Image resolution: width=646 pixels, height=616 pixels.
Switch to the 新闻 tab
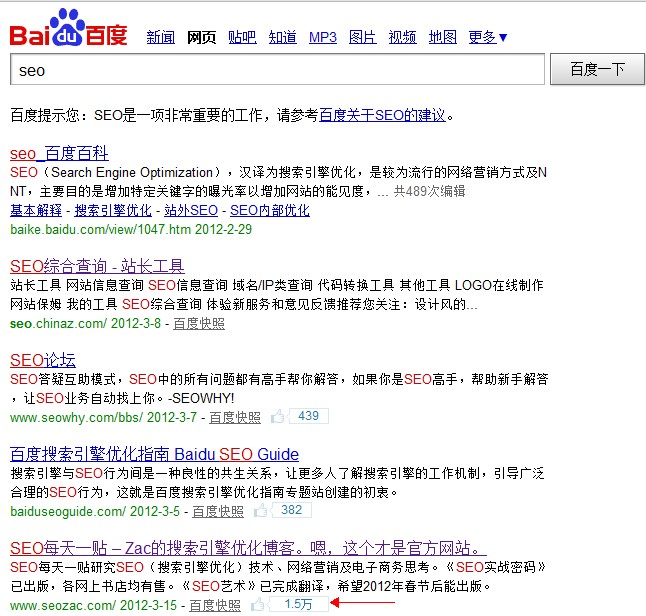click(x=161, y=37)
